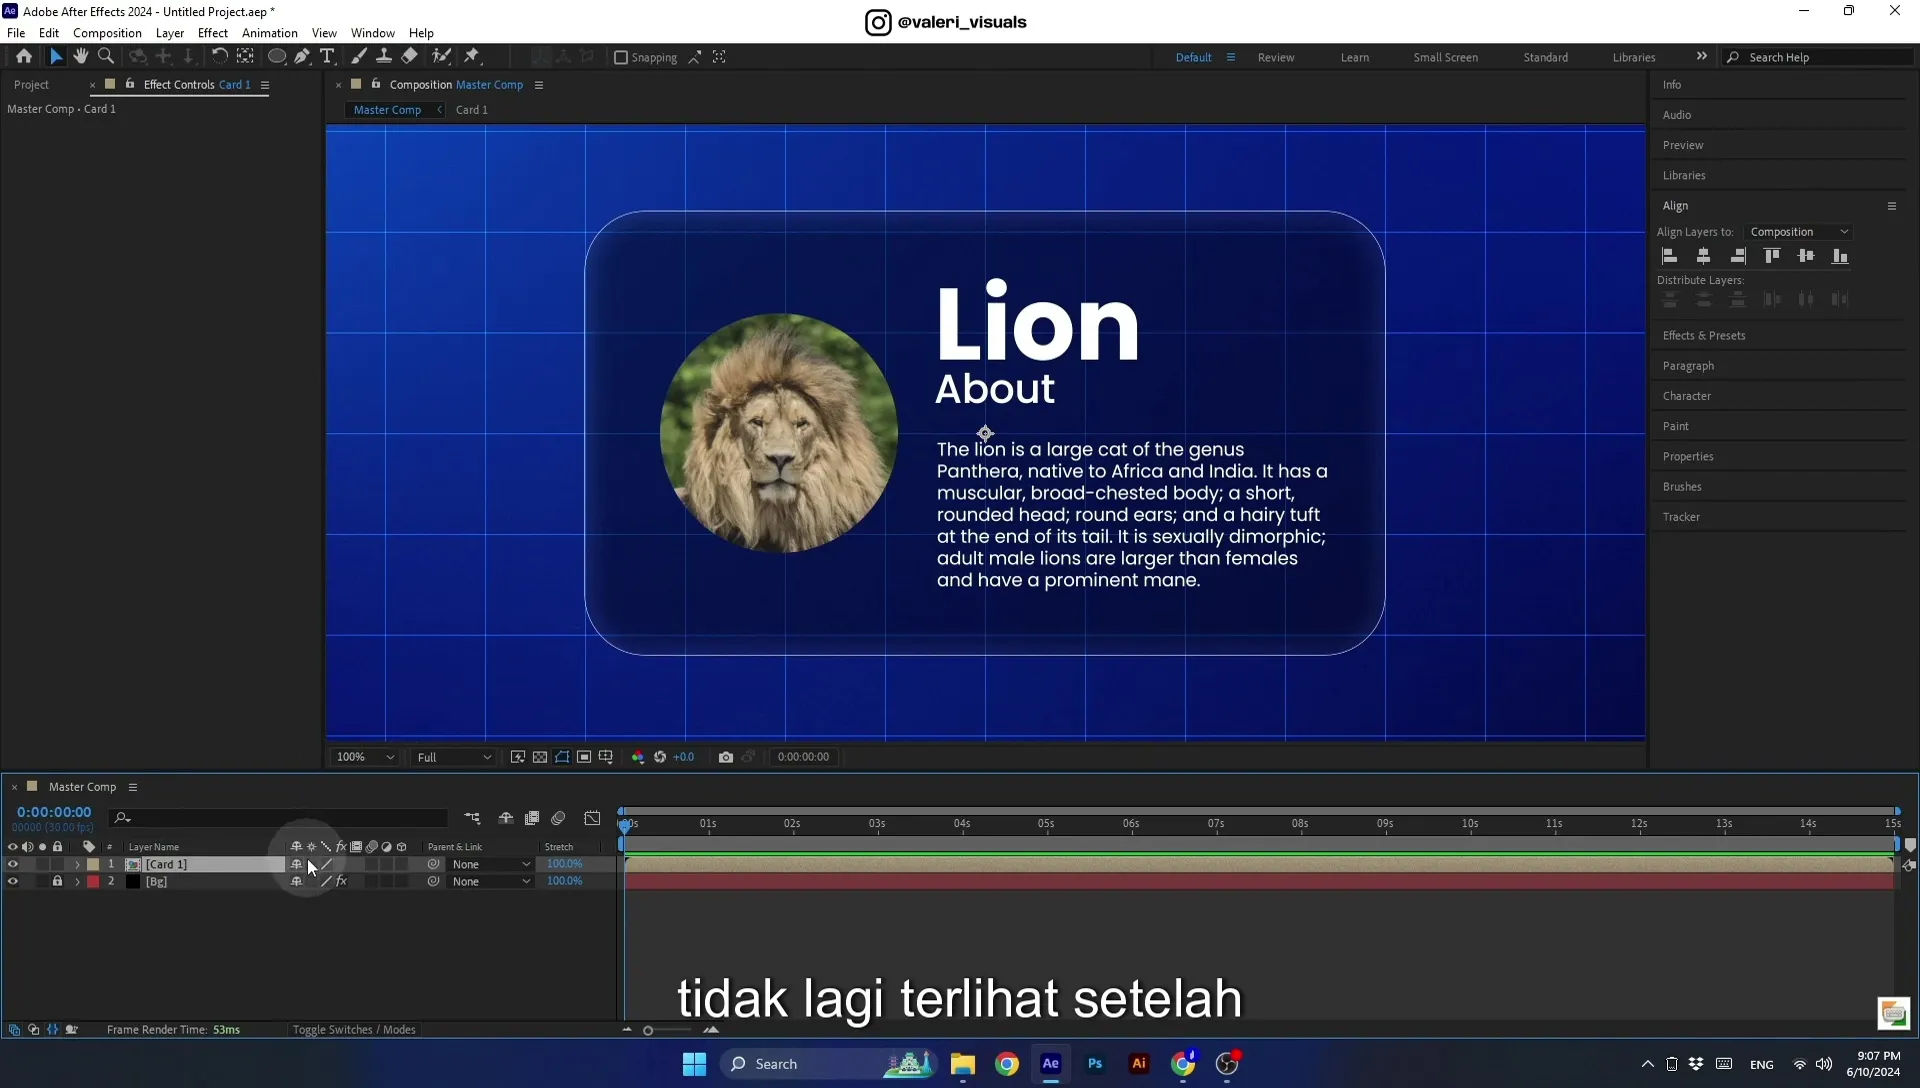The height and width of the screenshot is (1088, 1920).
Task: Hide the Card 1 layer with its eye icon
Action: tap(13, 864)
